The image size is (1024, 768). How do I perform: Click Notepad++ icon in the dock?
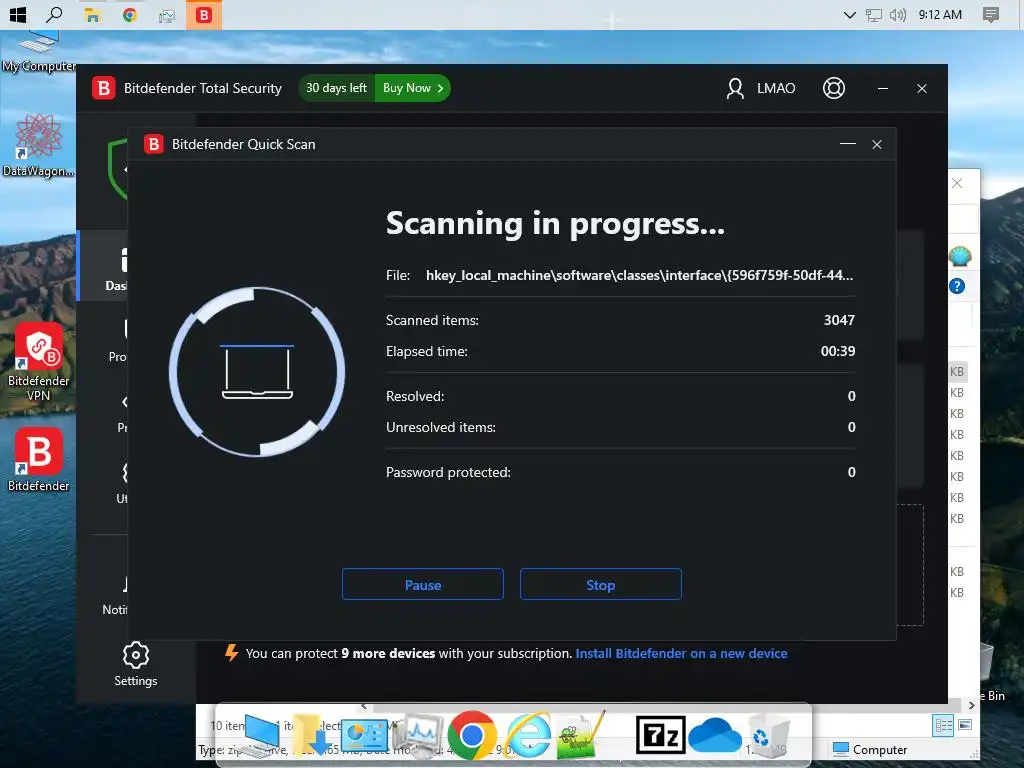[x=580, y=735]
